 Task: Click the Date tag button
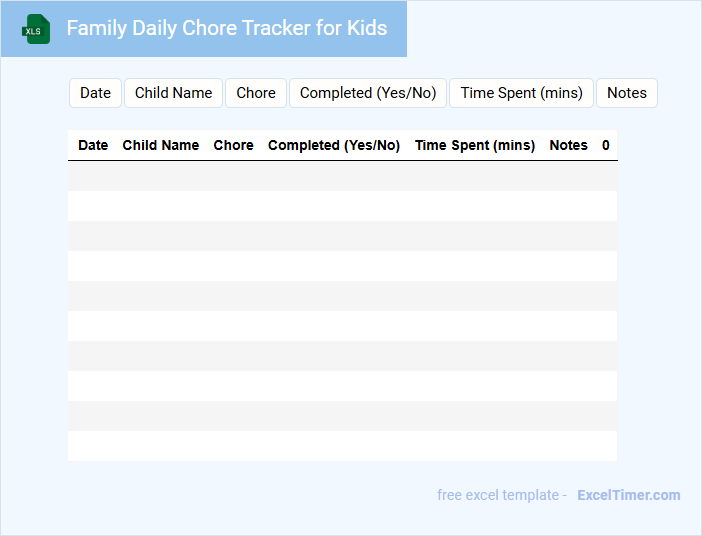95,93
